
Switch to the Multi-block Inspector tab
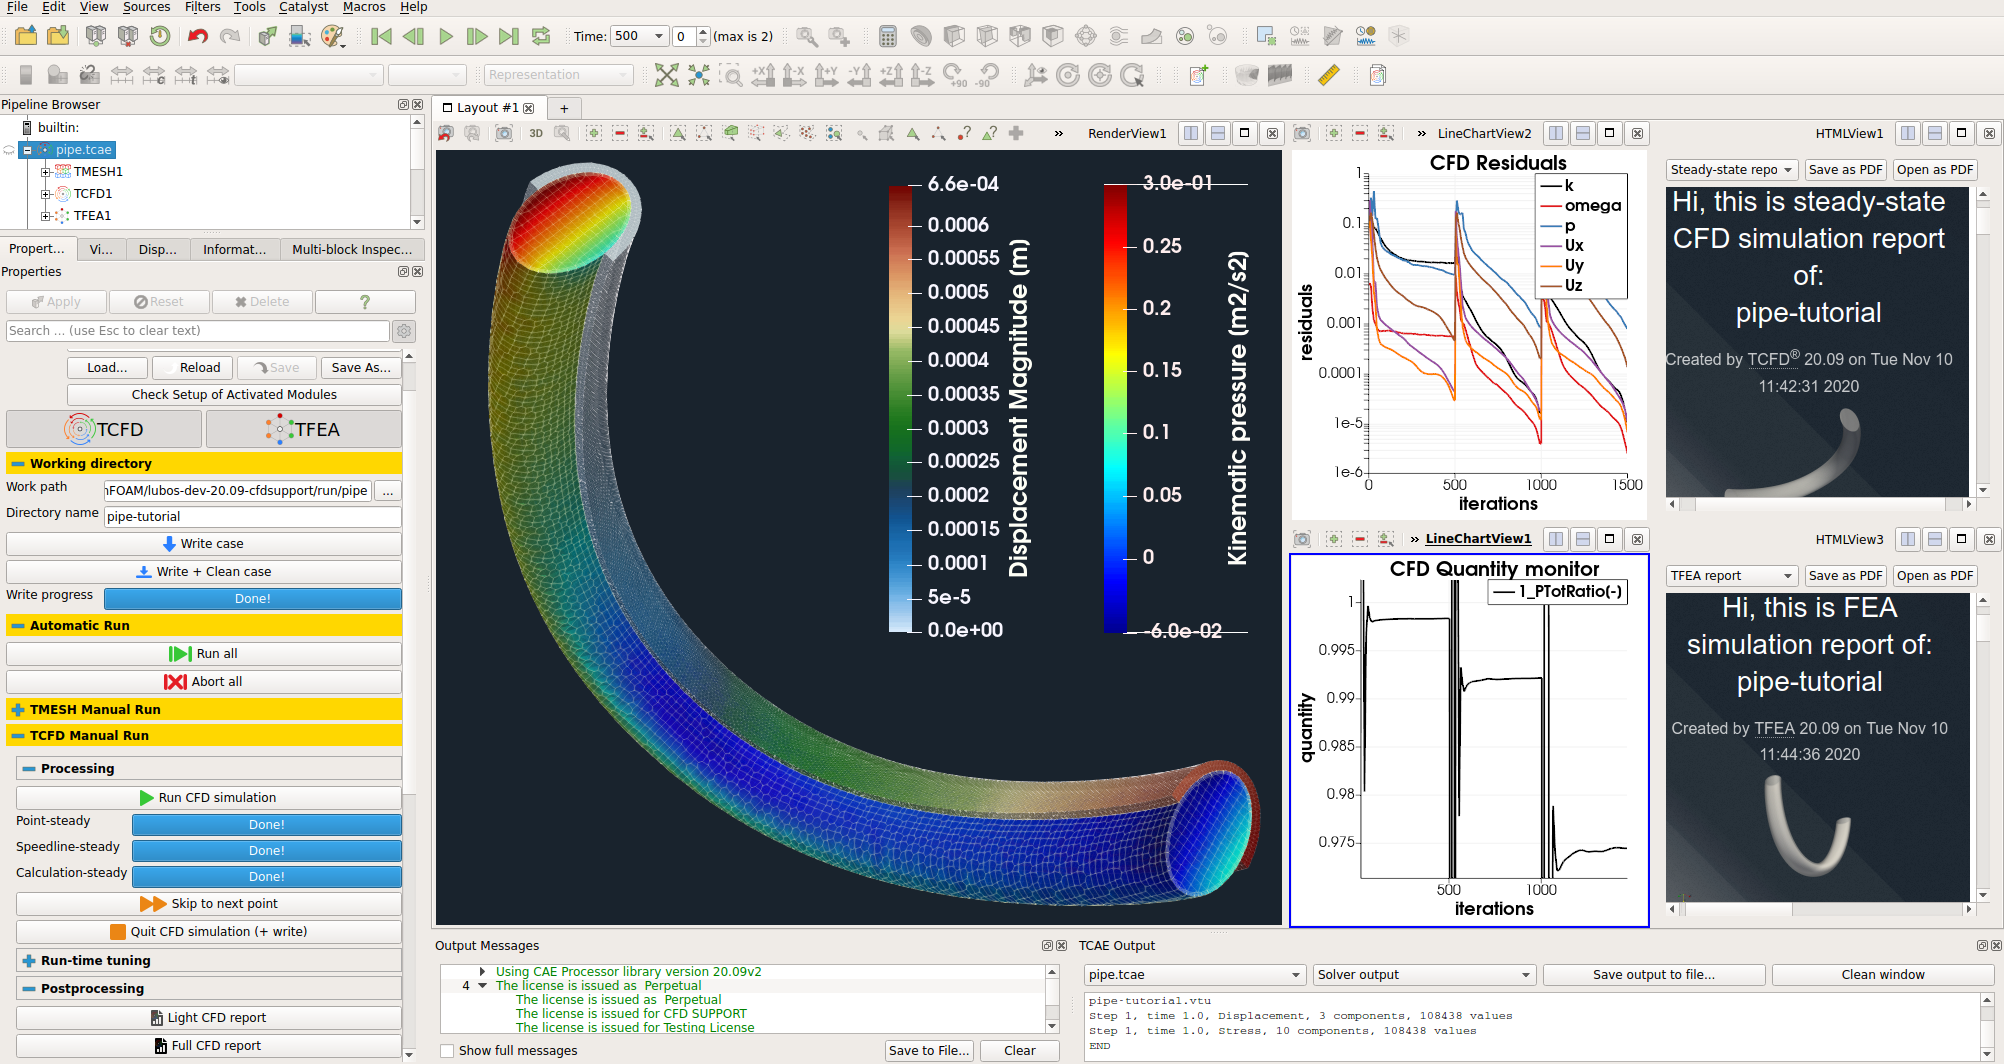click(x=351, y=249)
